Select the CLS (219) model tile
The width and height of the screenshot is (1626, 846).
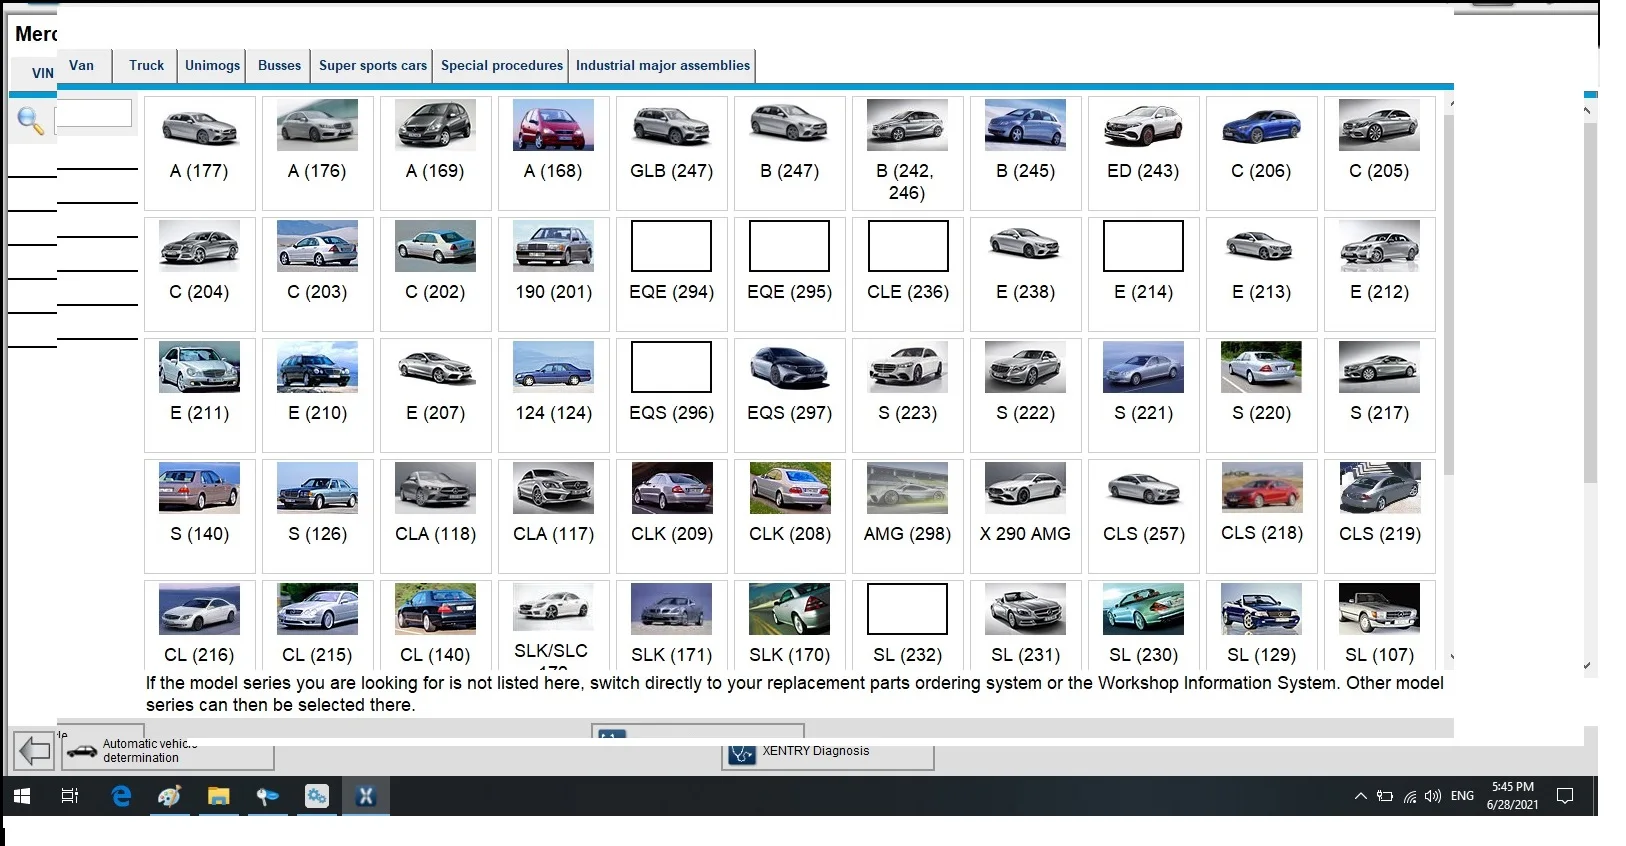pyautogui.click(x=1380, y=516)
